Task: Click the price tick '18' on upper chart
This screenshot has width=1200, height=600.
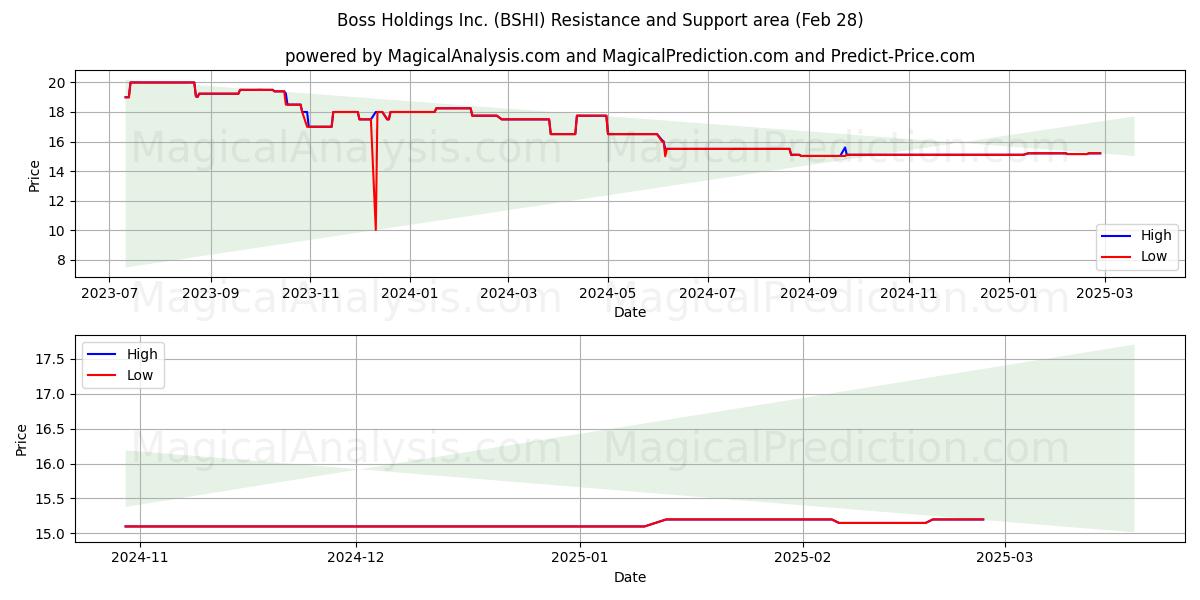Action: point(57,113)
